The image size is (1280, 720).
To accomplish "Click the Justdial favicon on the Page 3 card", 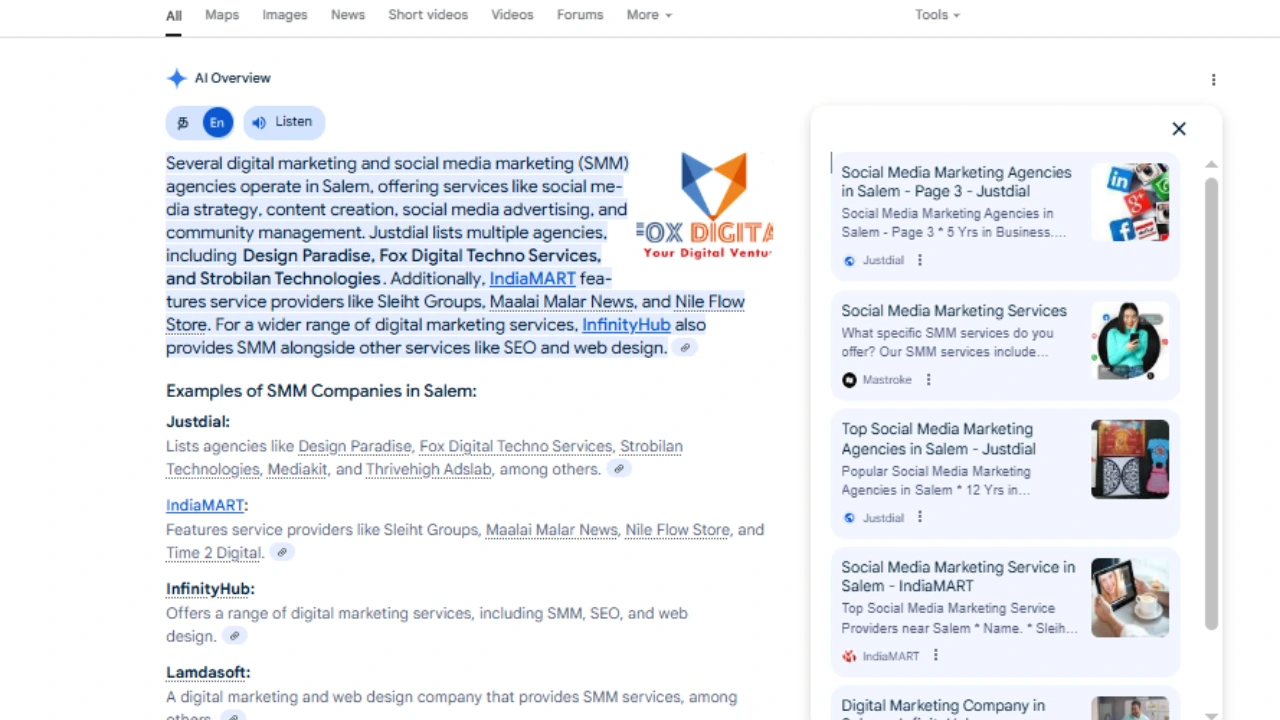I will (849, 261).
